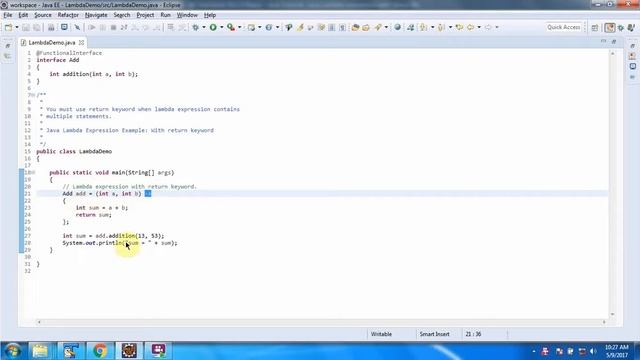
Task: Minimize the editor area
Action: pos(603,42)
